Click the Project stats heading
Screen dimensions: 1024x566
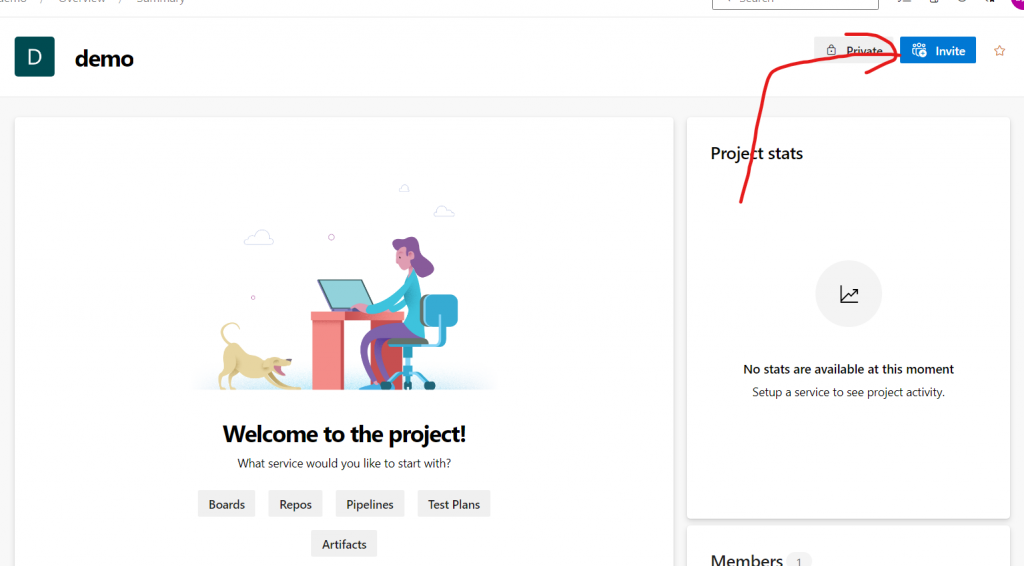tap(756, 153)
